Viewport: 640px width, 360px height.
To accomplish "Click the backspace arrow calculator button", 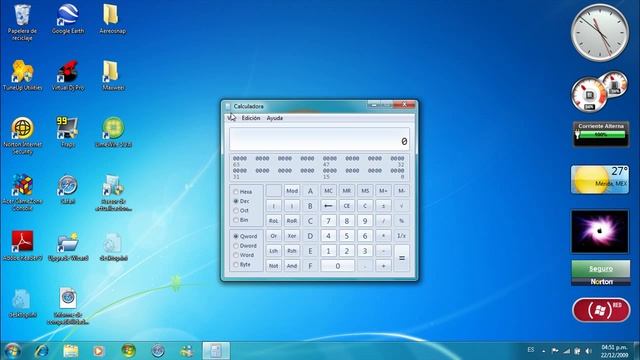I will (x=328, y=206).
